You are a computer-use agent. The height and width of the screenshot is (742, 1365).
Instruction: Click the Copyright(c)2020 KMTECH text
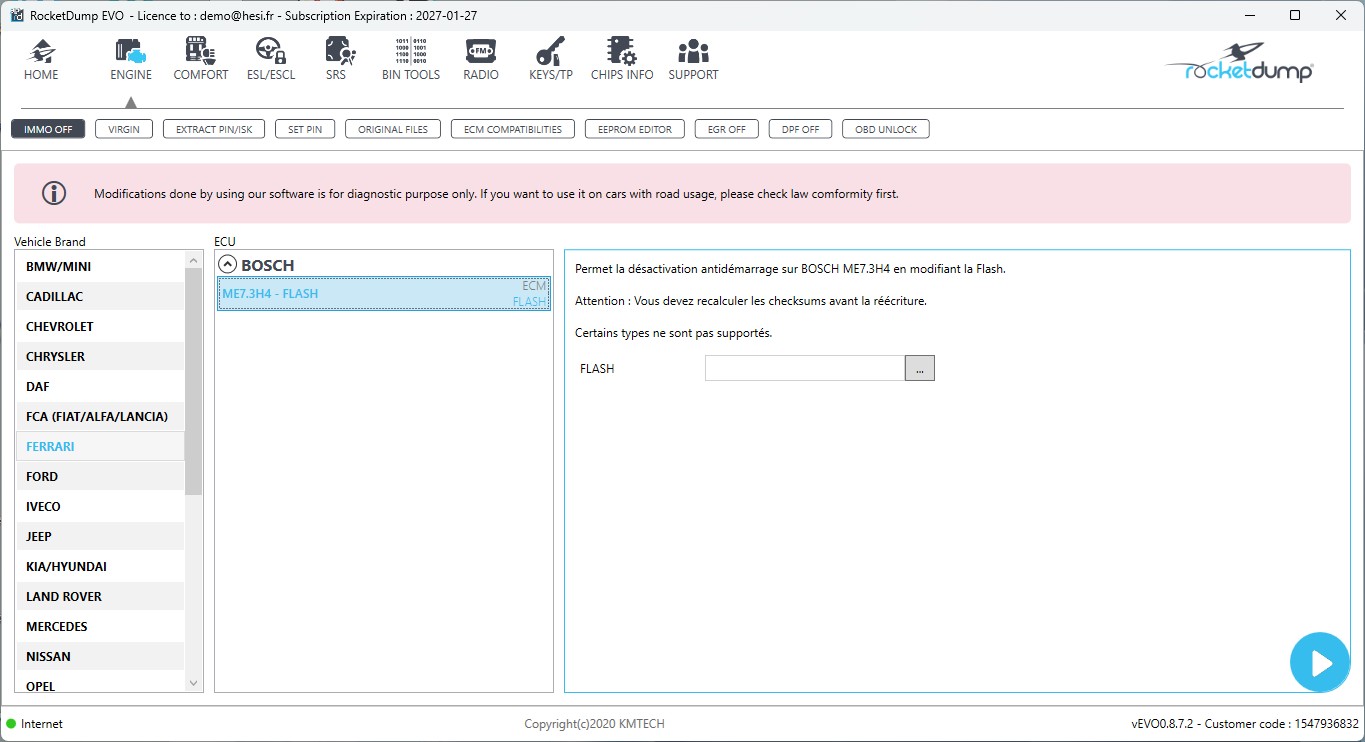coord(594,724)
